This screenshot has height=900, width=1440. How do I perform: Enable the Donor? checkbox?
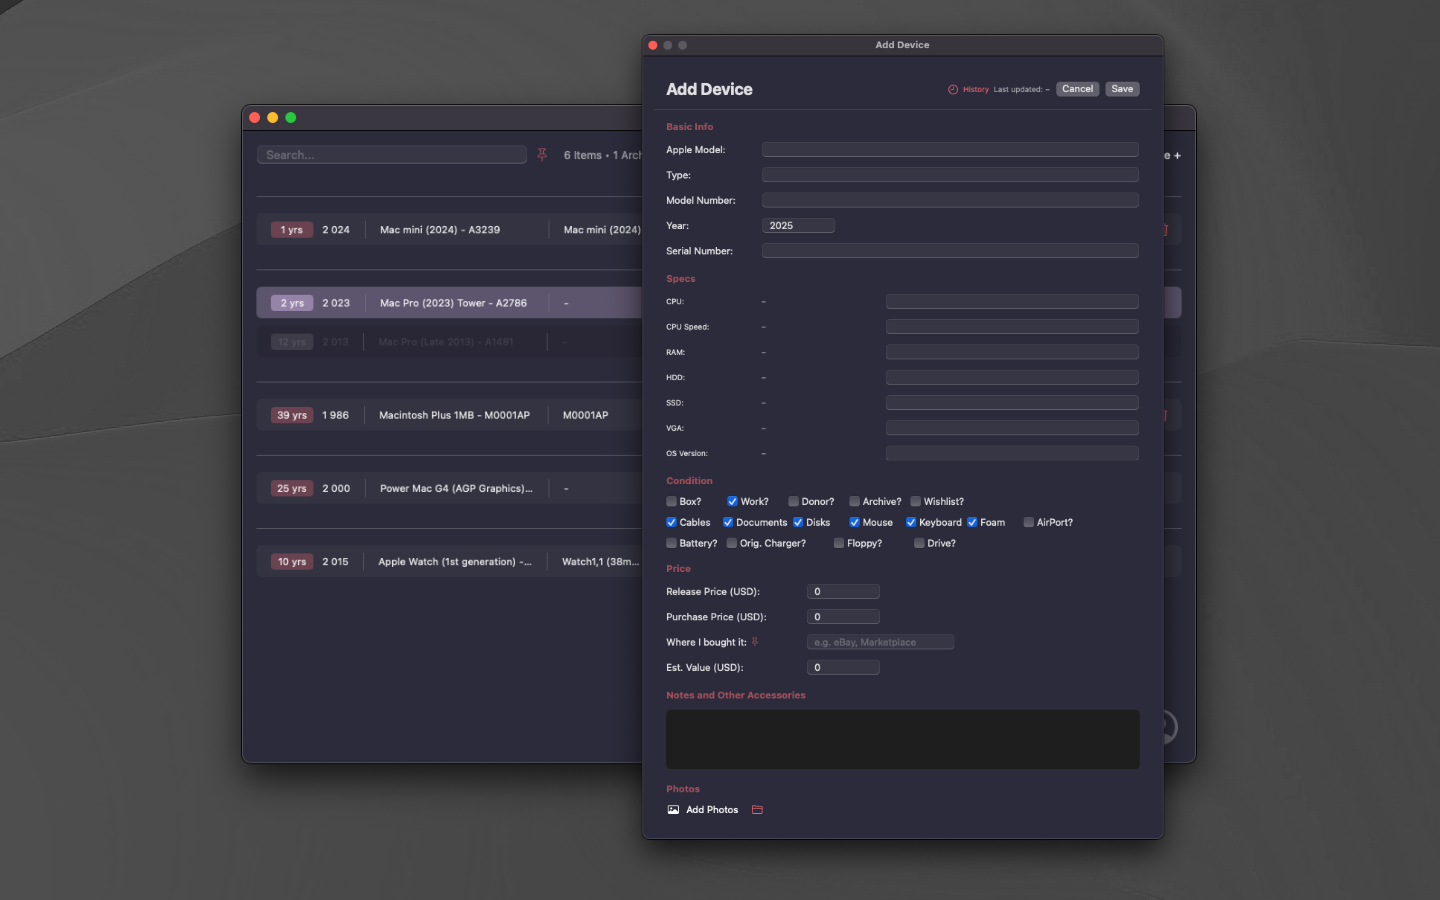click(793, 502)
